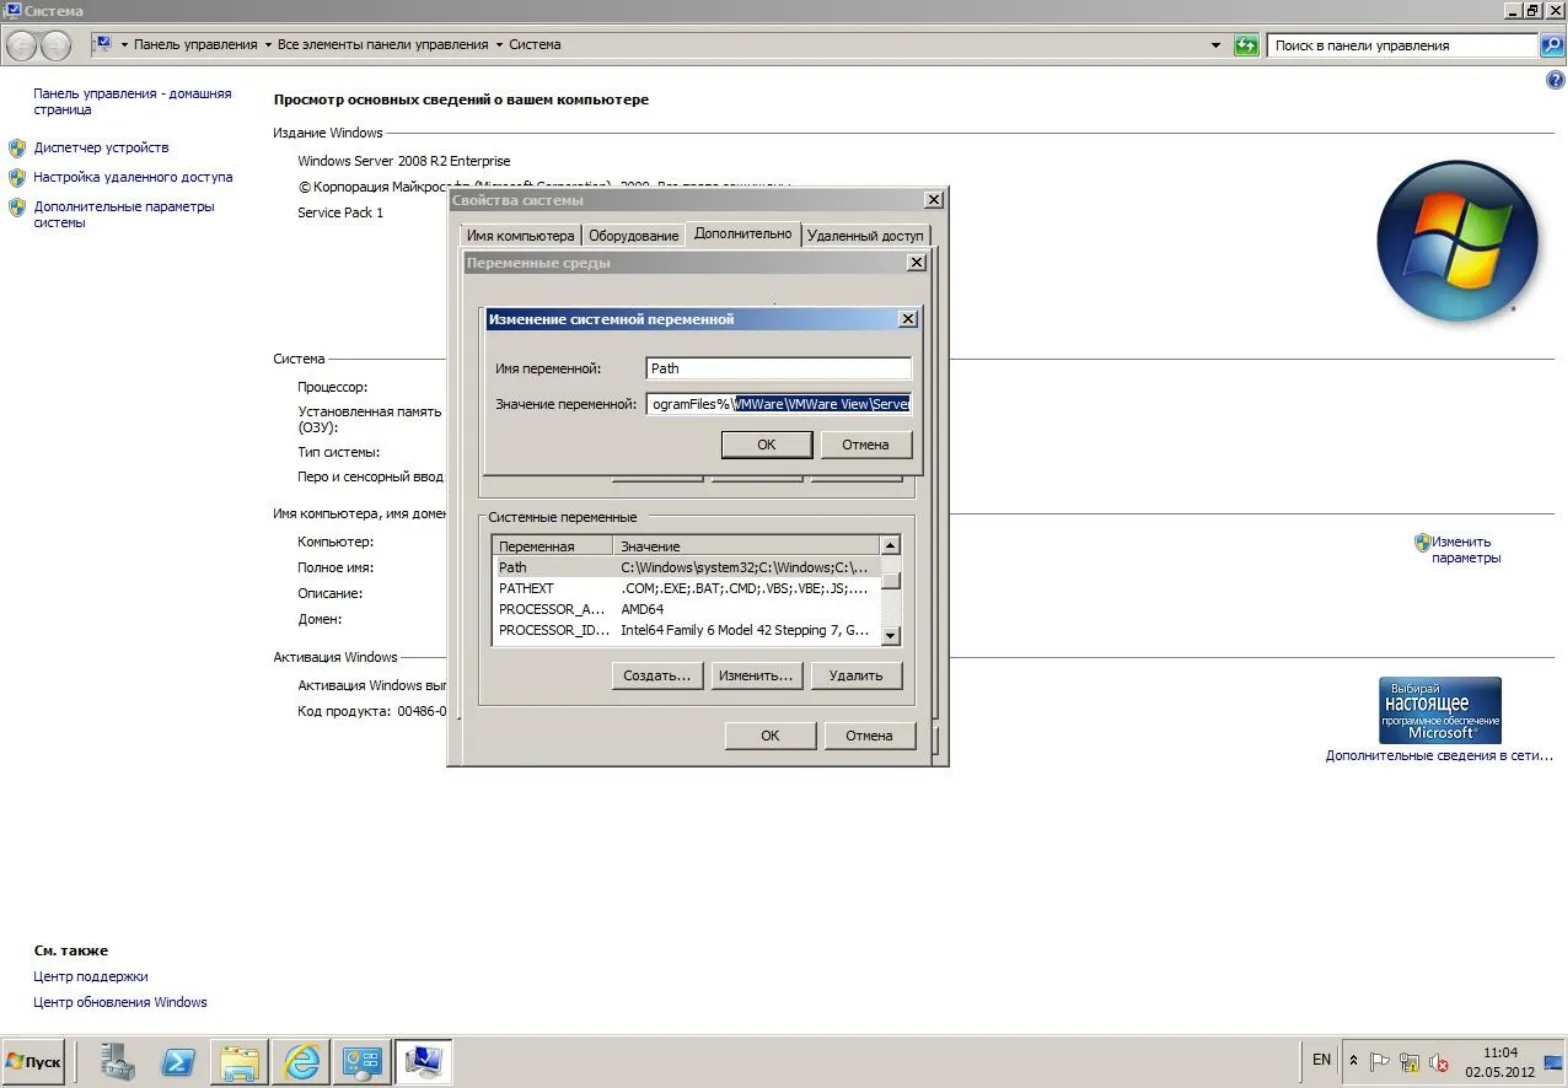Click the search magnifier icon
The image size is (1568, 1088).
pos(1552,45)
